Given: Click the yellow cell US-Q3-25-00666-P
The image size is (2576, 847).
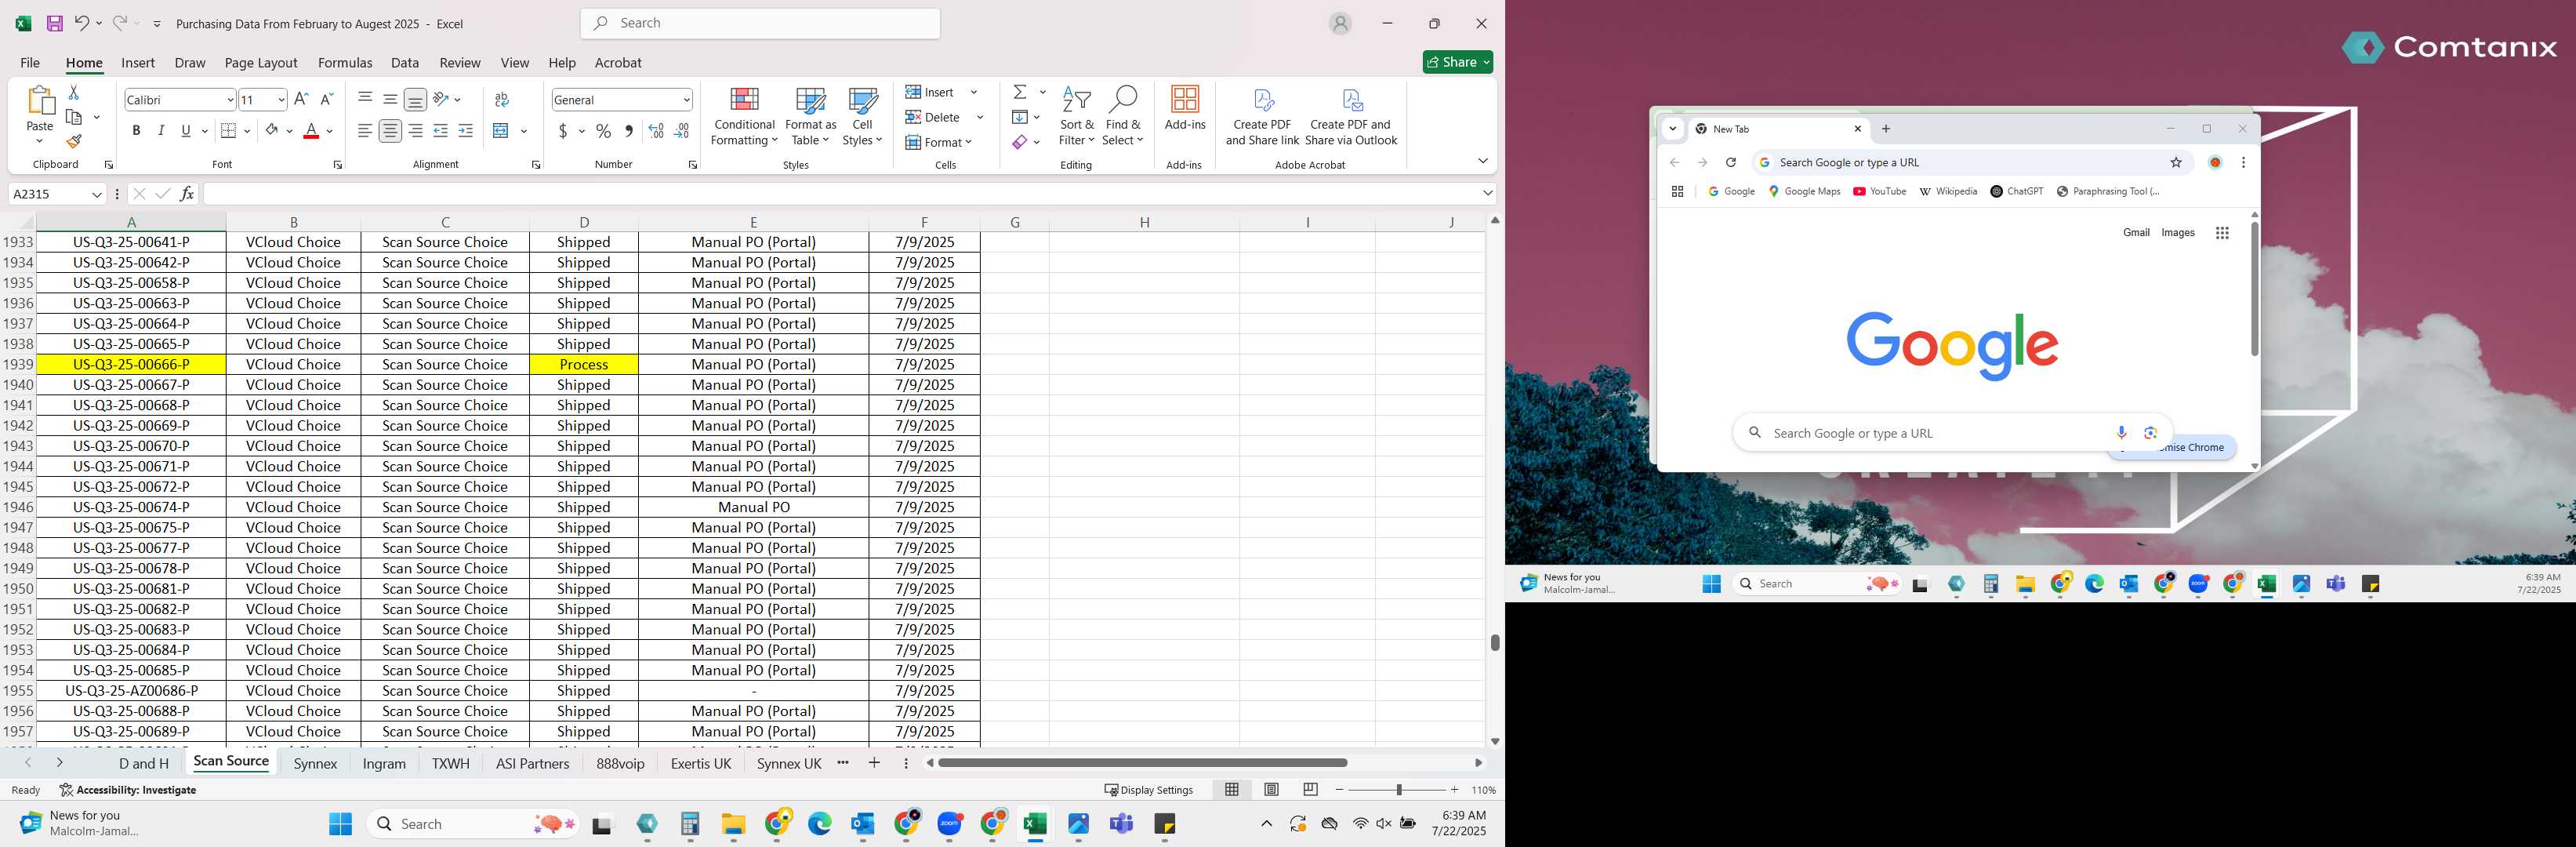Looking at the screenshot, I should tap(131, 364).
